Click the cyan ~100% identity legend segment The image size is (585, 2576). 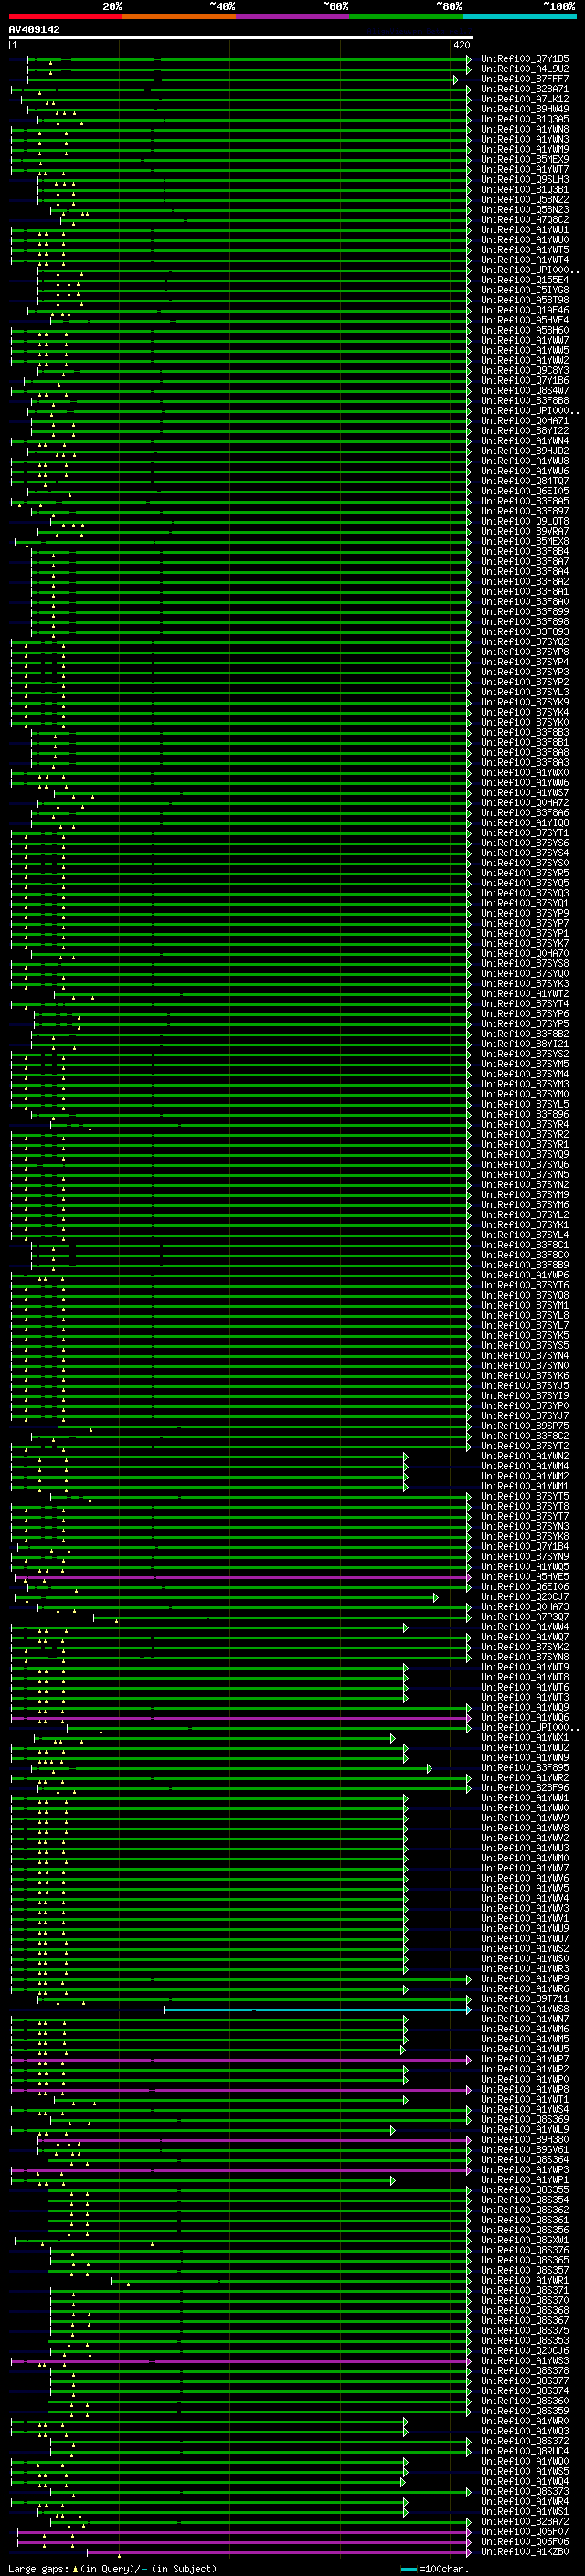coord(520,16)
